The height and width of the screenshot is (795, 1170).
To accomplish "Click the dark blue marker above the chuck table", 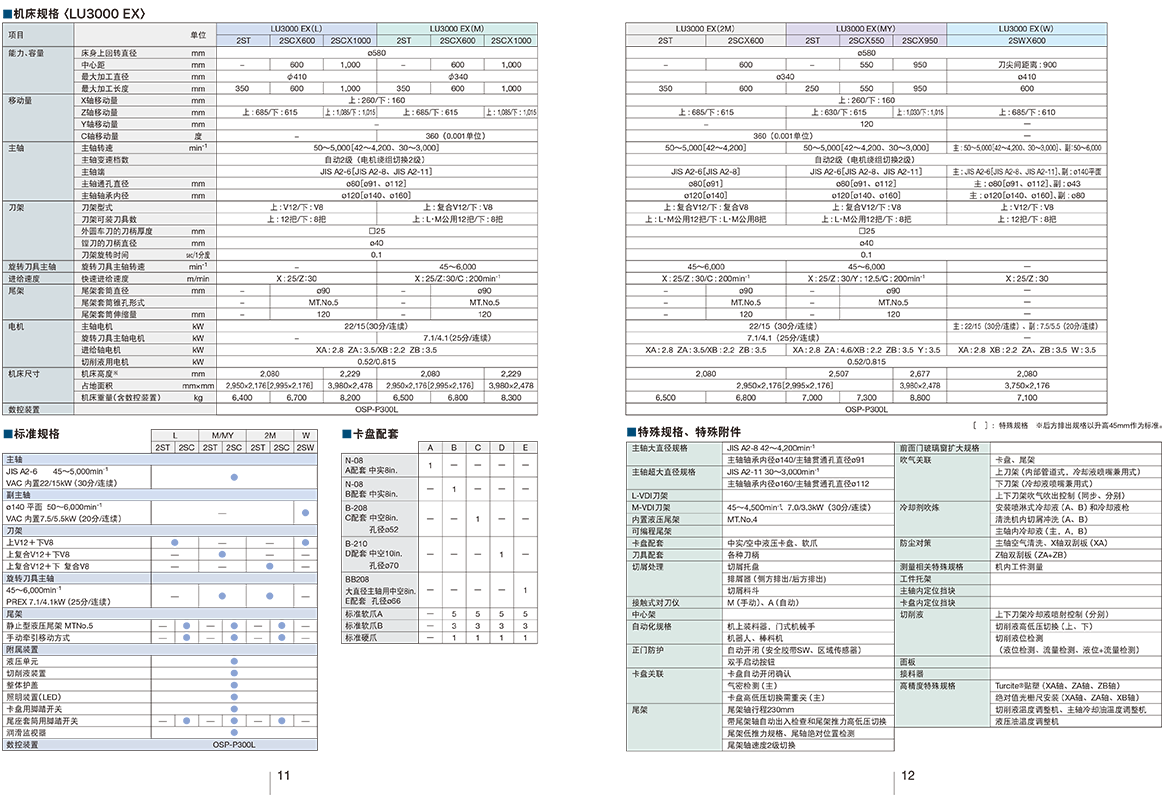I will [341, 432].
